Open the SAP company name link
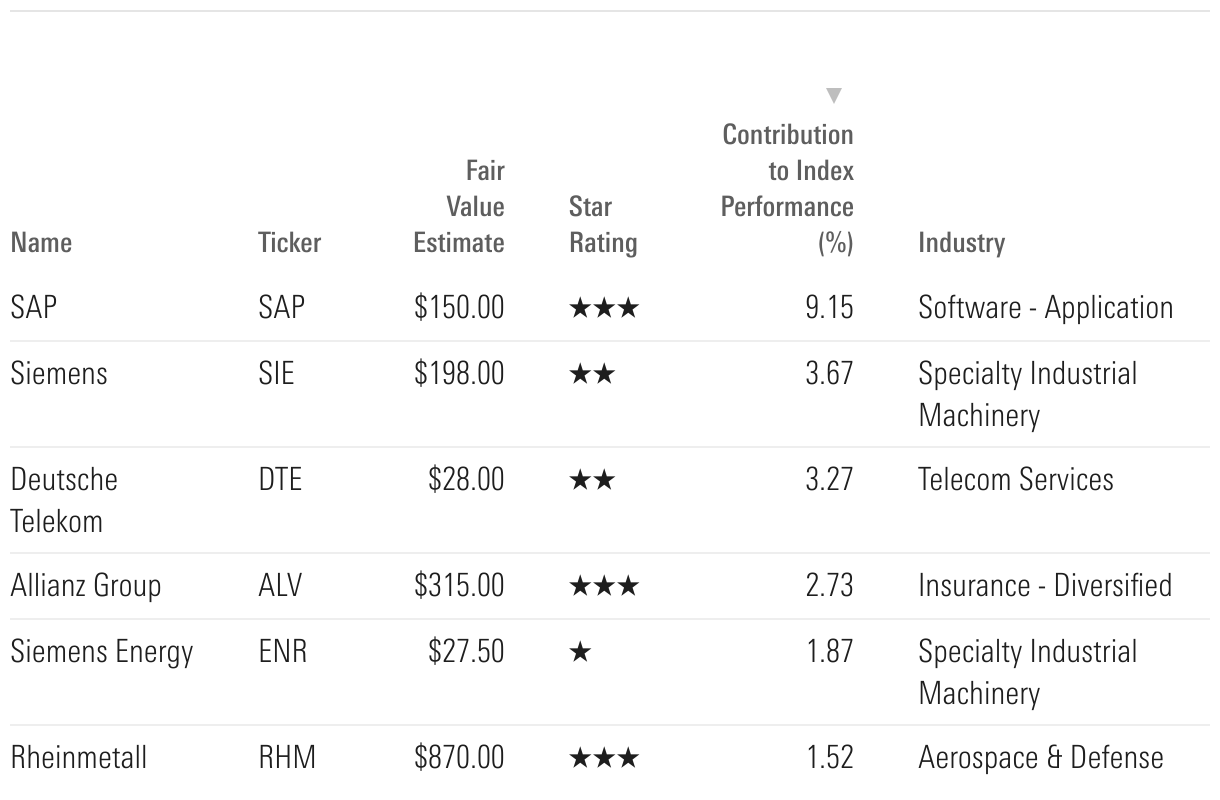This screenshot has height=800, width=1220. click(x=34, y=307)
